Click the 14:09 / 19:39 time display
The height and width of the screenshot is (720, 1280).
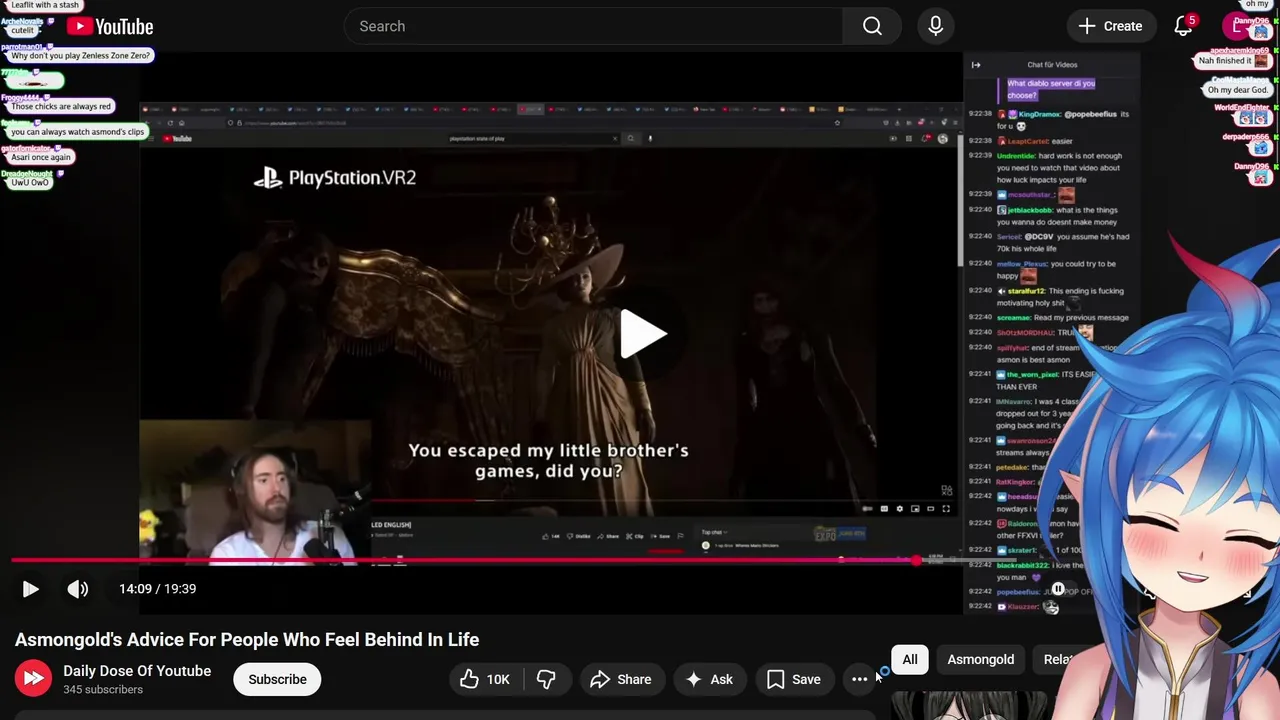[x=157, y=589]
